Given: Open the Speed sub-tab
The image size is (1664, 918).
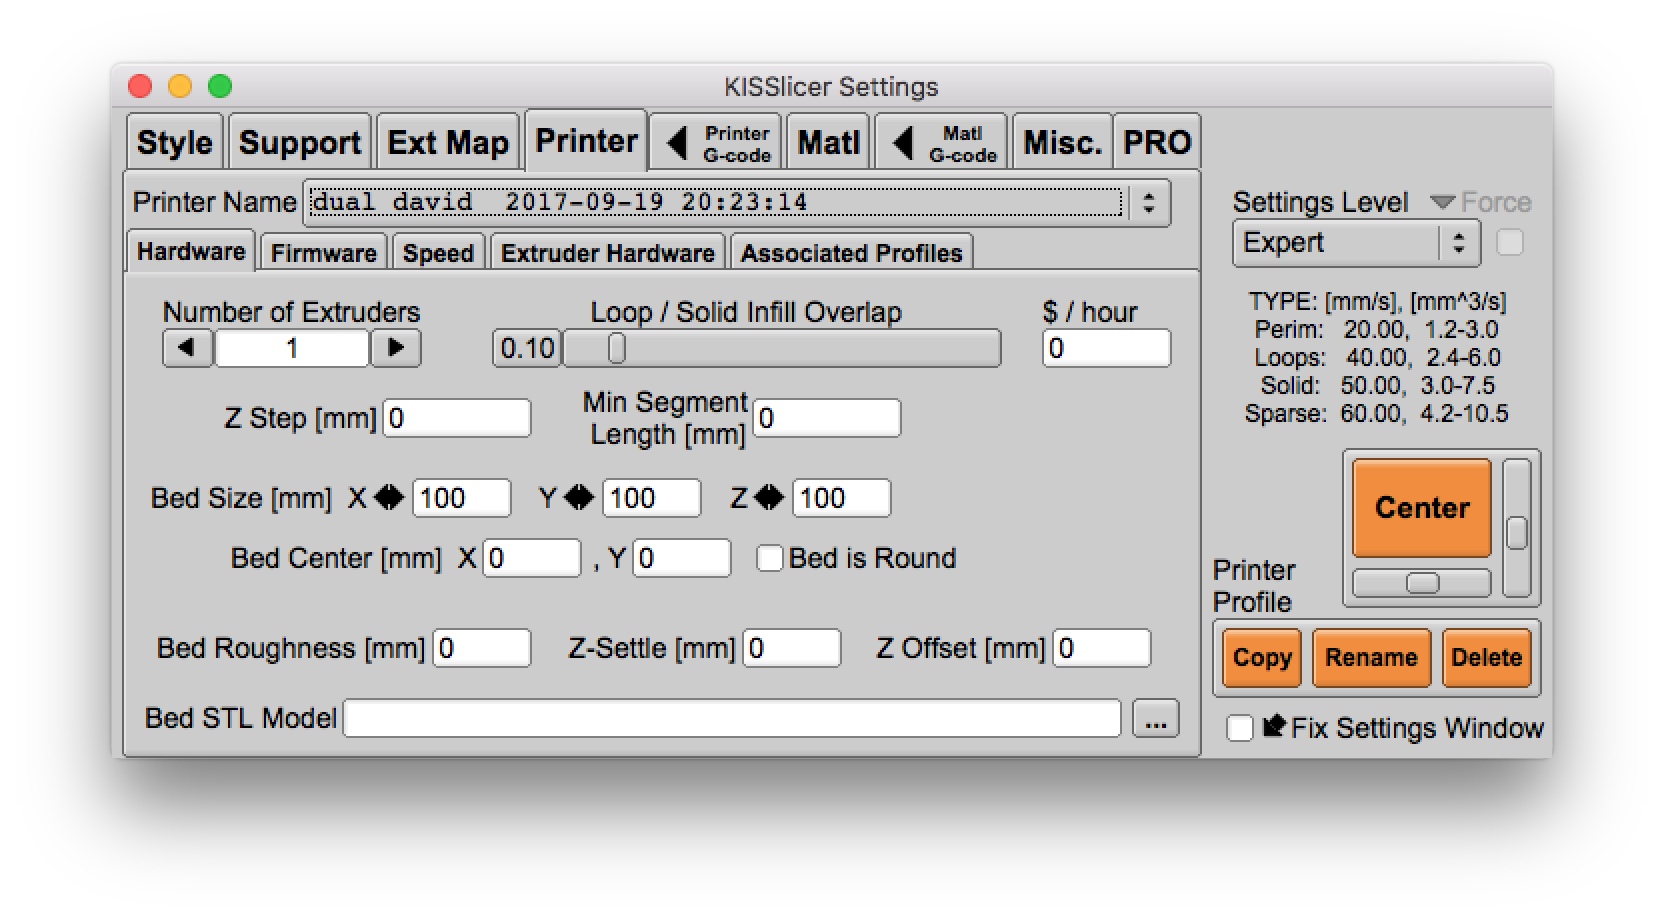Looking at the screenshot, I should coord(438,253).
